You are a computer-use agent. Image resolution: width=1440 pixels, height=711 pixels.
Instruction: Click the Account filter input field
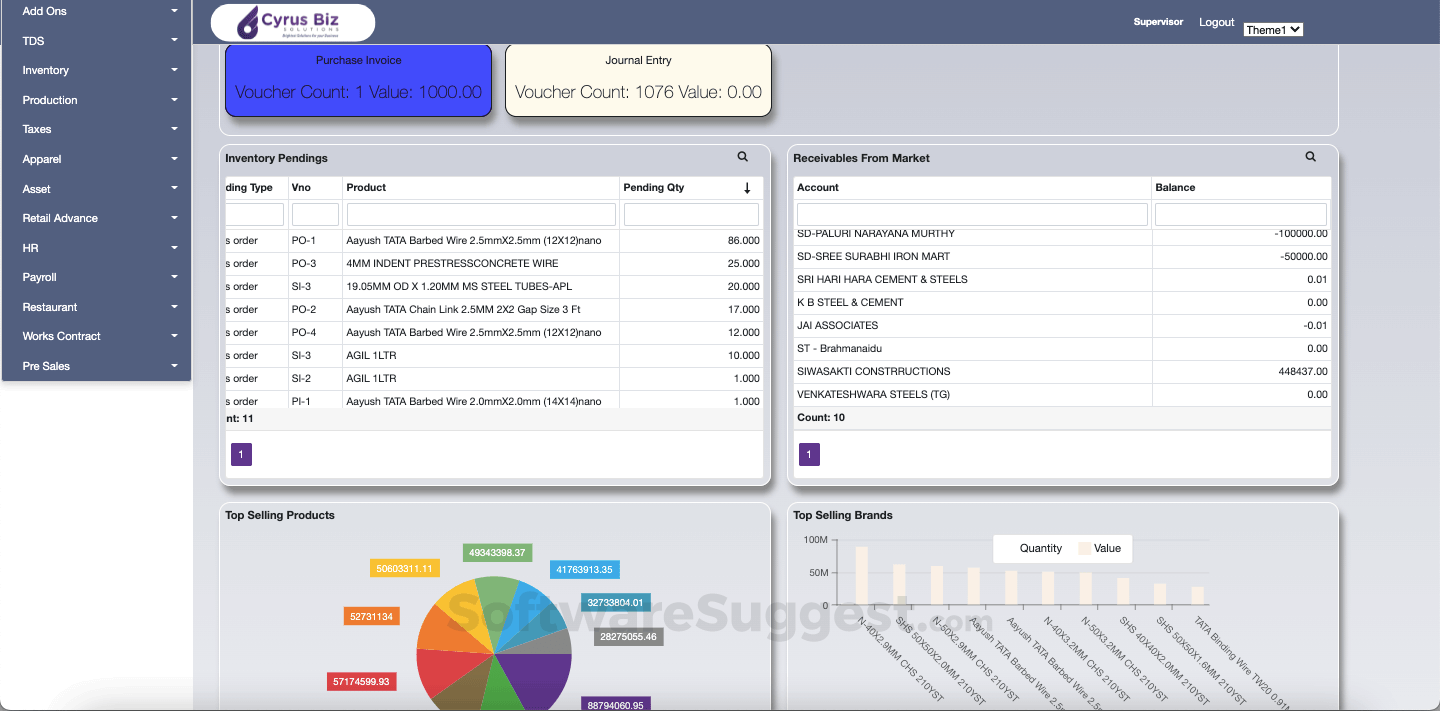(971, 213)
